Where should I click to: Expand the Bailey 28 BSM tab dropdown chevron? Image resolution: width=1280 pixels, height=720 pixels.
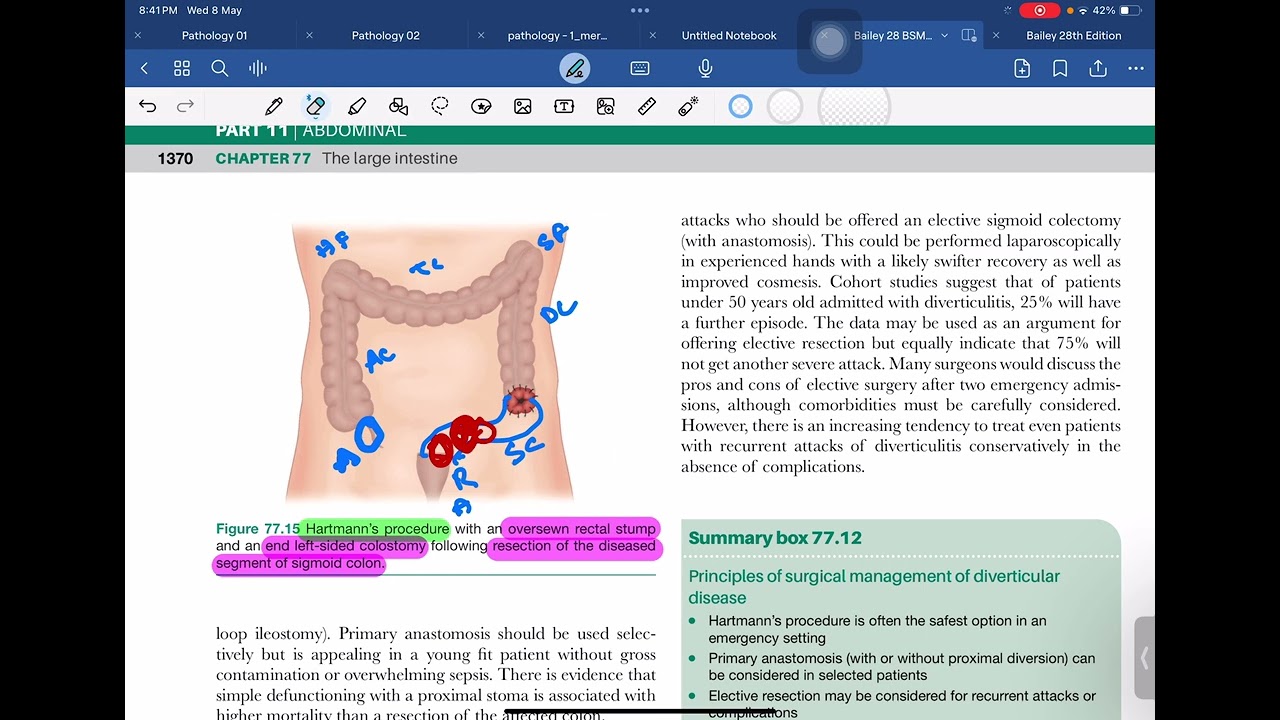pyautogui.click(x=944, y=35)
